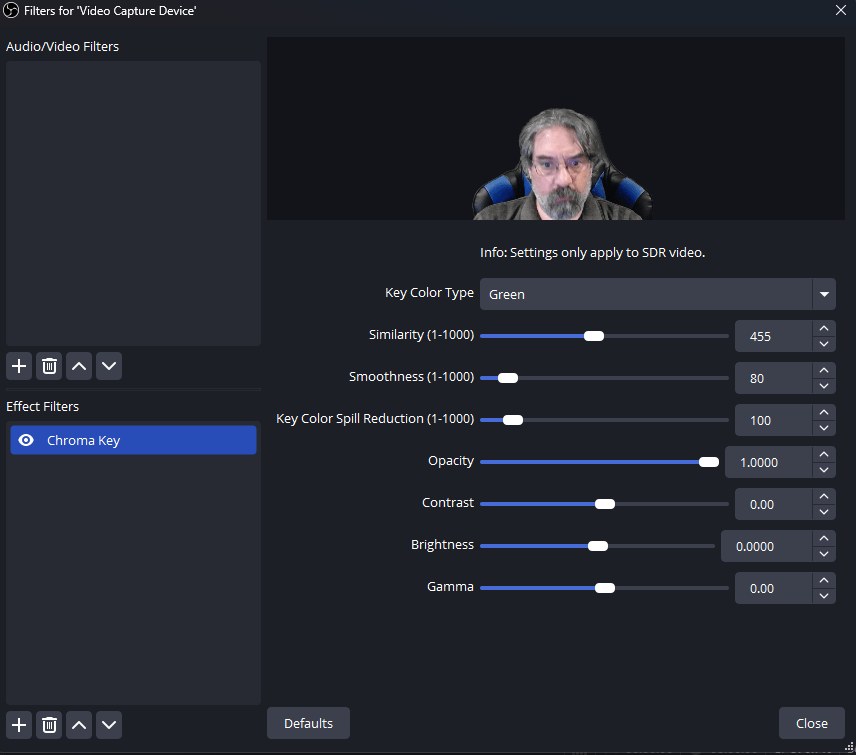Move audio/video filter up
This screenshot has height=755, width=856.
tap(79, 366)
